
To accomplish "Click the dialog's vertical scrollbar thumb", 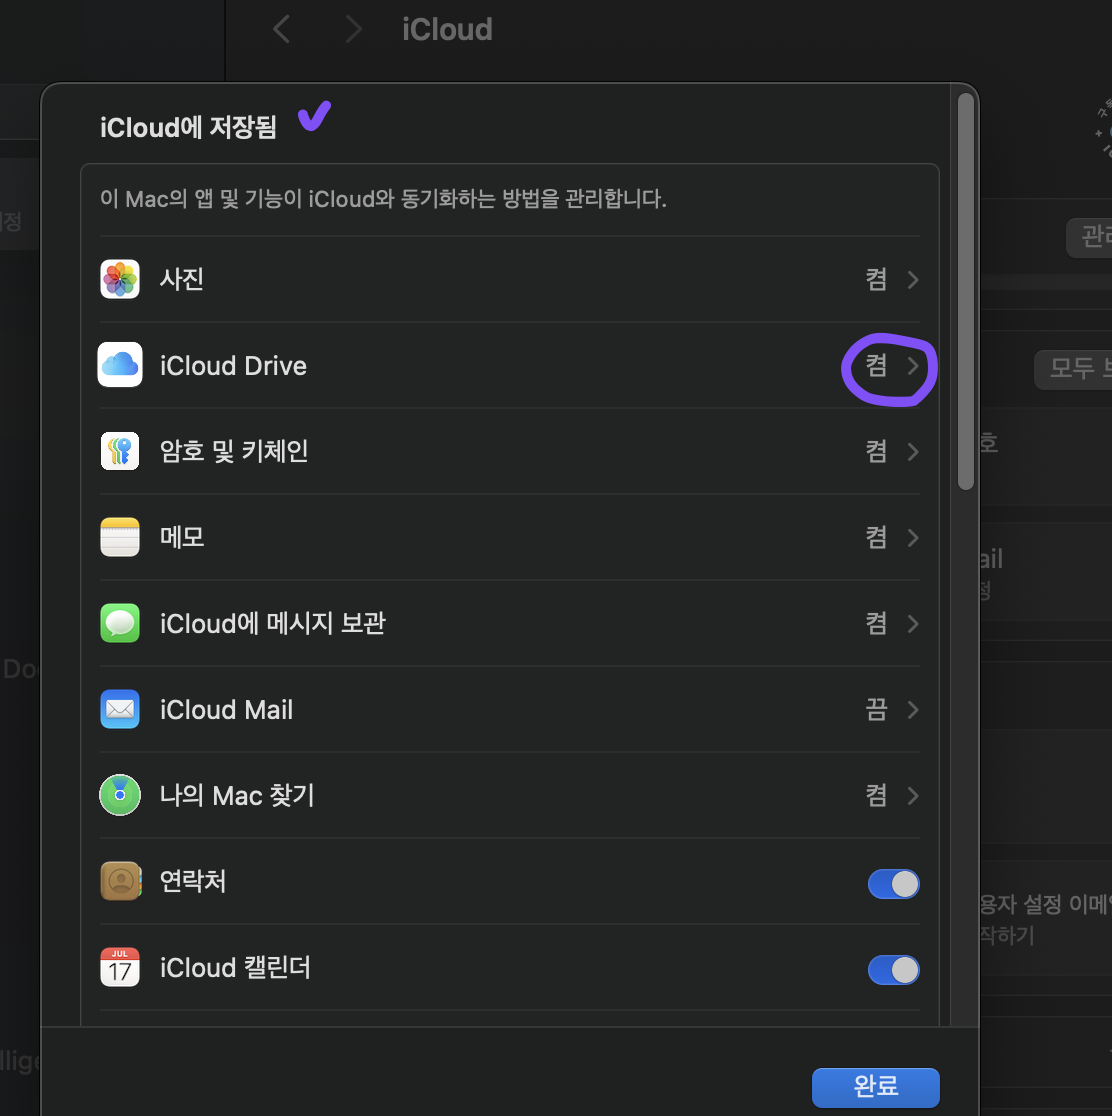I will 965,292.
